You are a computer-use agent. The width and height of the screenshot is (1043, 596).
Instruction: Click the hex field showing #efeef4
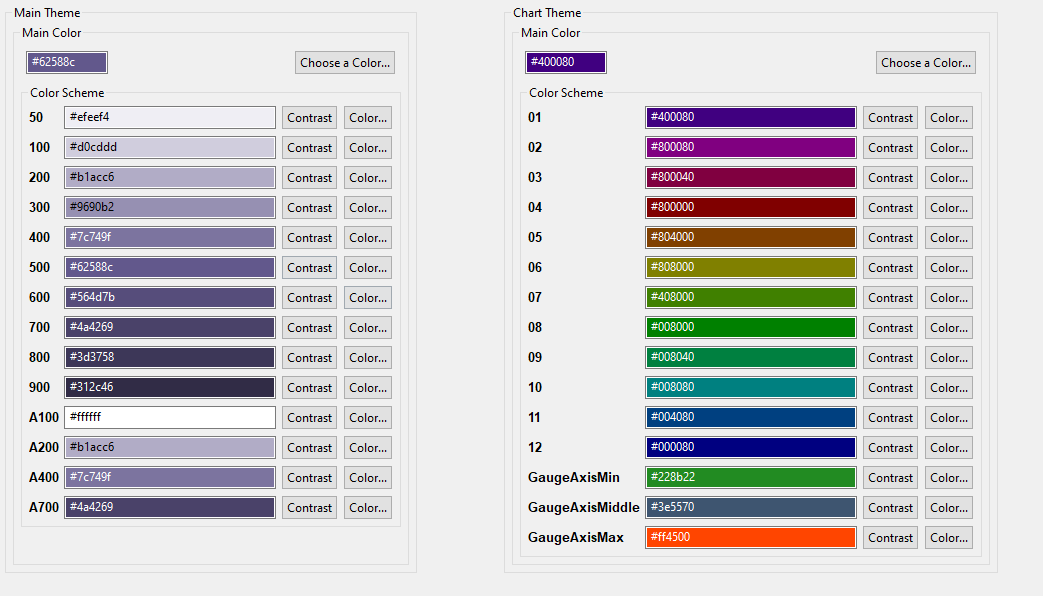(169, 117)
